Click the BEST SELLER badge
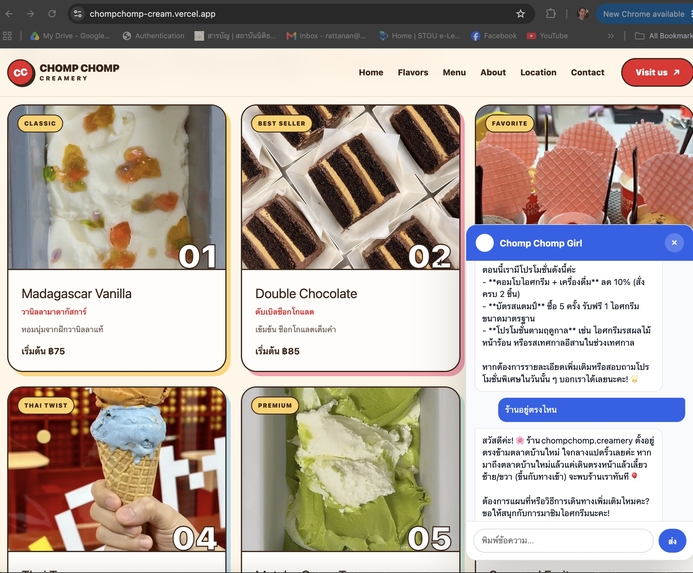The height and width of the screenshot is (573, 693). pyautogui.click(x=282, y=123)
